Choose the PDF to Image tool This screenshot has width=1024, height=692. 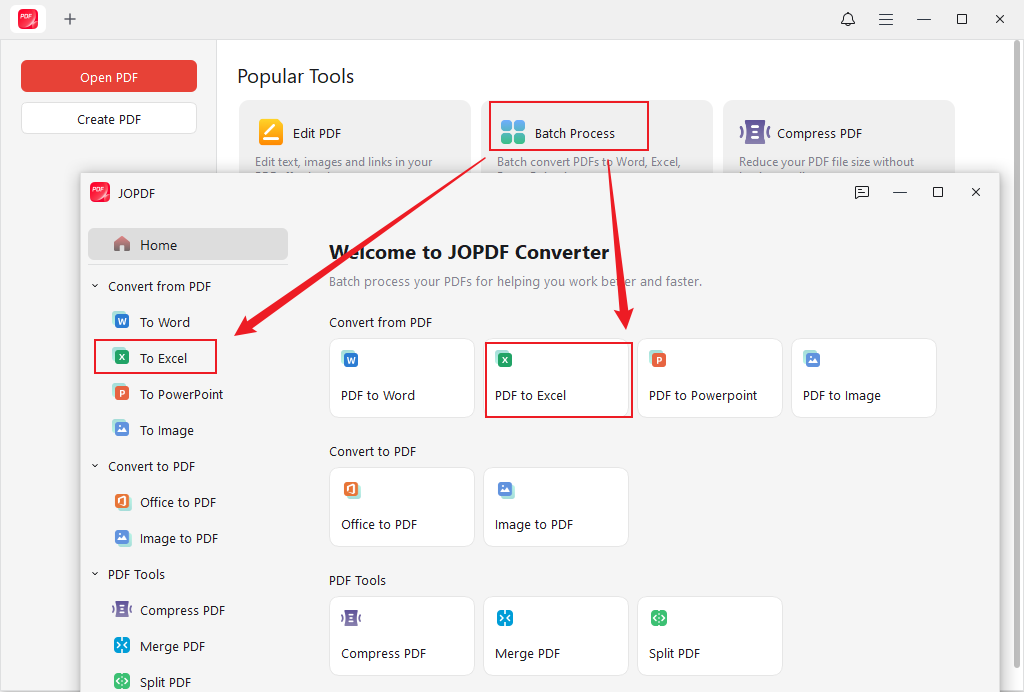862,378
